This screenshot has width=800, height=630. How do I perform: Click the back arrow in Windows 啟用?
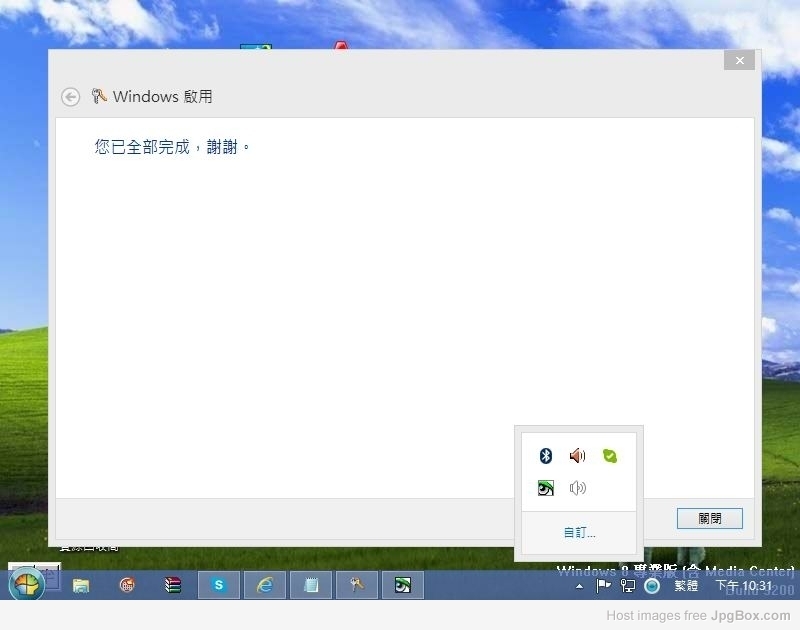coord(70,97)
